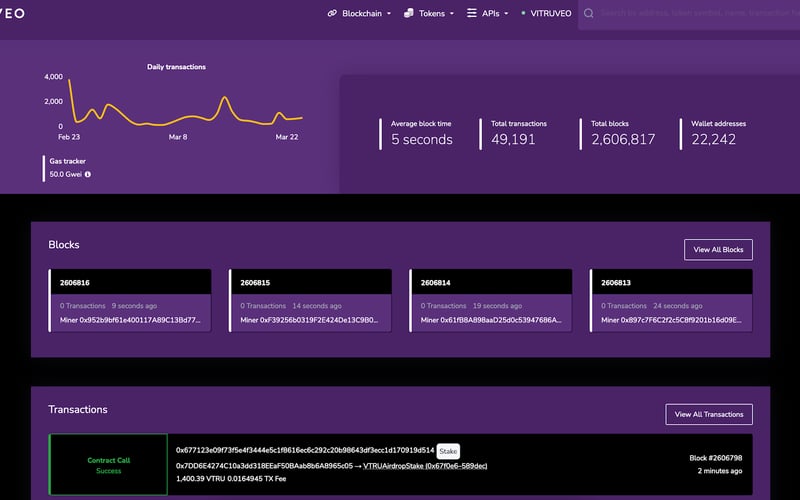
Task: Click the 2,606,817 total blocks value
Action: pos(623,139)
